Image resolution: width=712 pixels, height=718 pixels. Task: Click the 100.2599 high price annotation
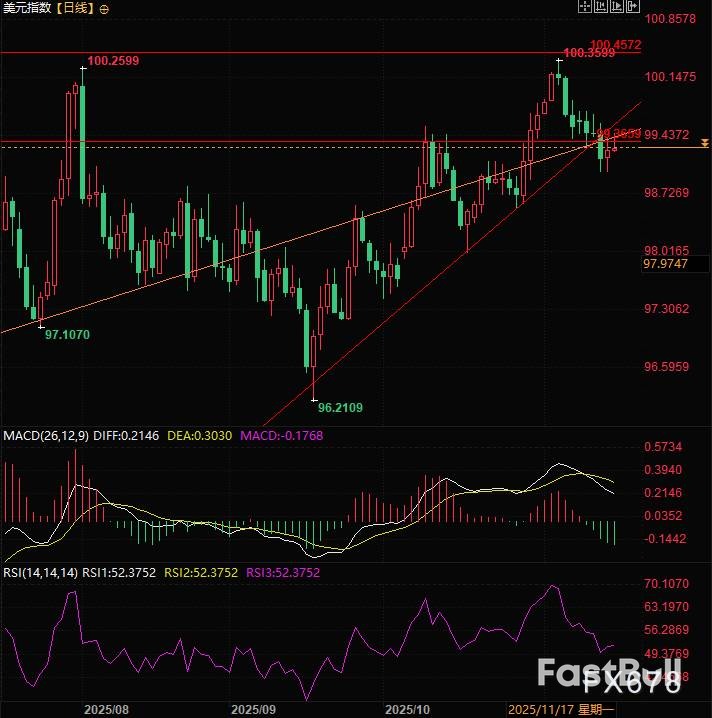[x=113, y=61]
